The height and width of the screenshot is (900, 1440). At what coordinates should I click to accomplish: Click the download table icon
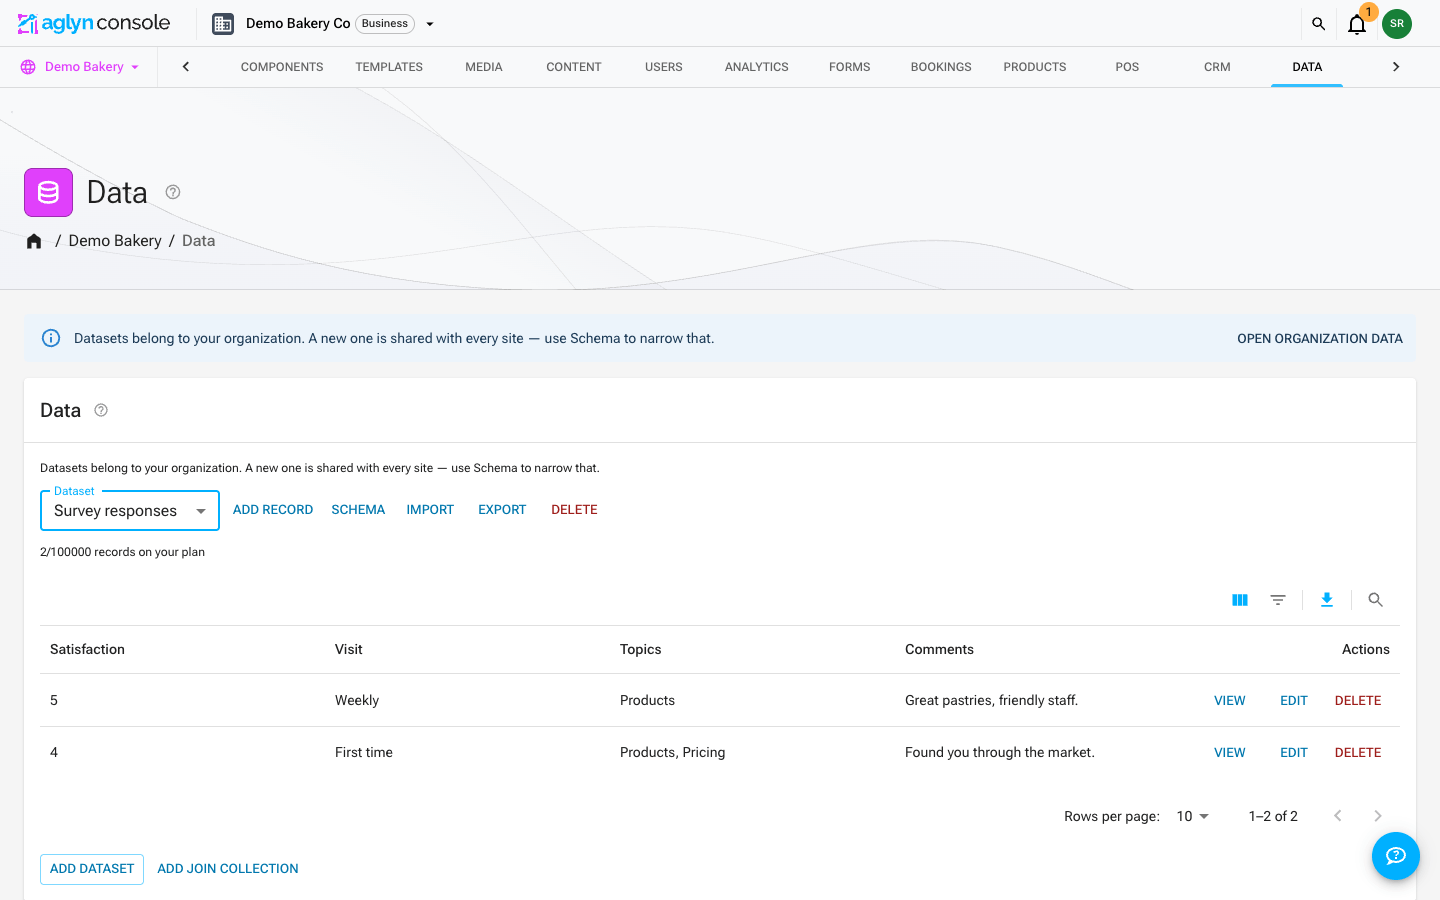click(1327, 600)
